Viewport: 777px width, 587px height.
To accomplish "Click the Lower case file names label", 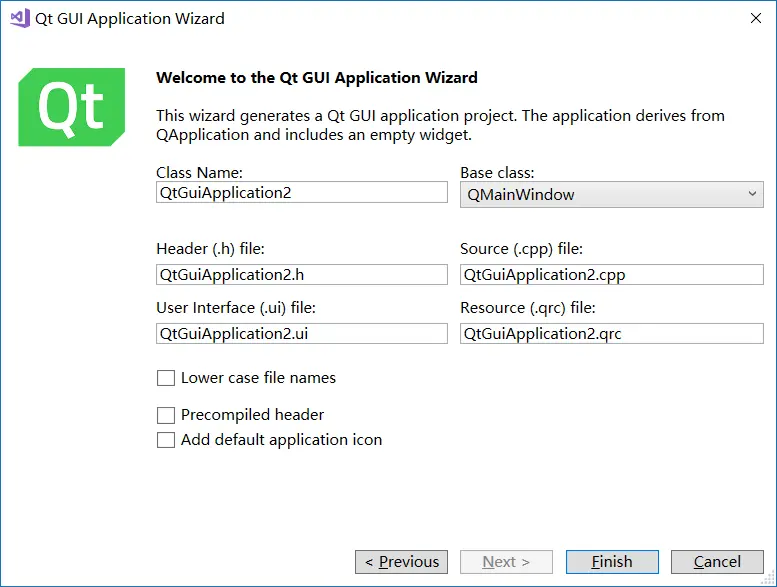I will point(258,378).
